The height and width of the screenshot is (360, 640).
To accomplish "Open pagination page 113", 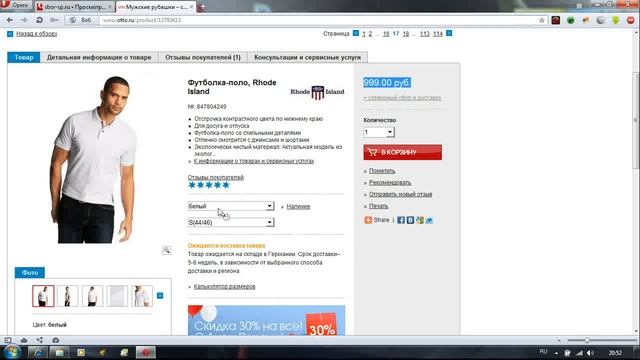I will click(424, 34).
